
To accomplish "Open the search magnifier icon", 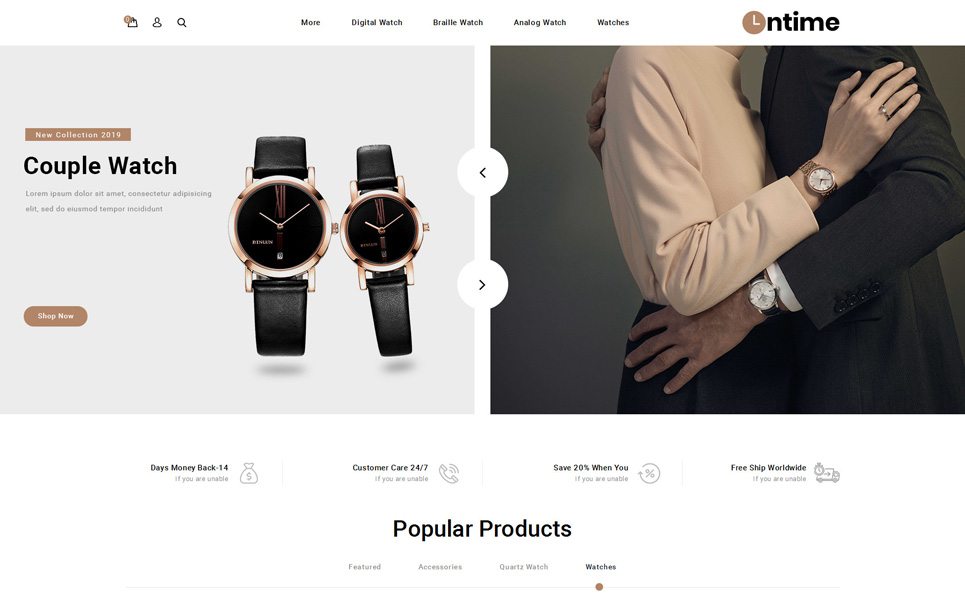I will (x=182, y=22).
